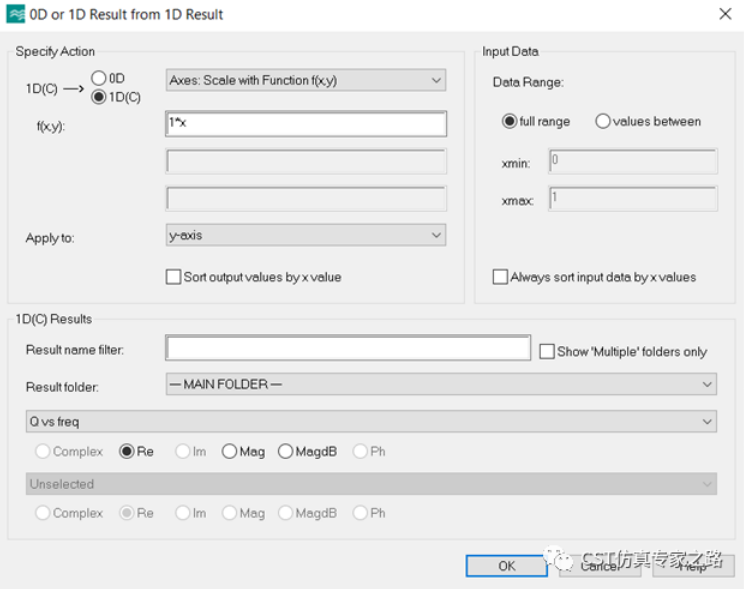Open the Result folder MAIN FOLDER dropdown
744x589 pixels.
coord(441,384)
